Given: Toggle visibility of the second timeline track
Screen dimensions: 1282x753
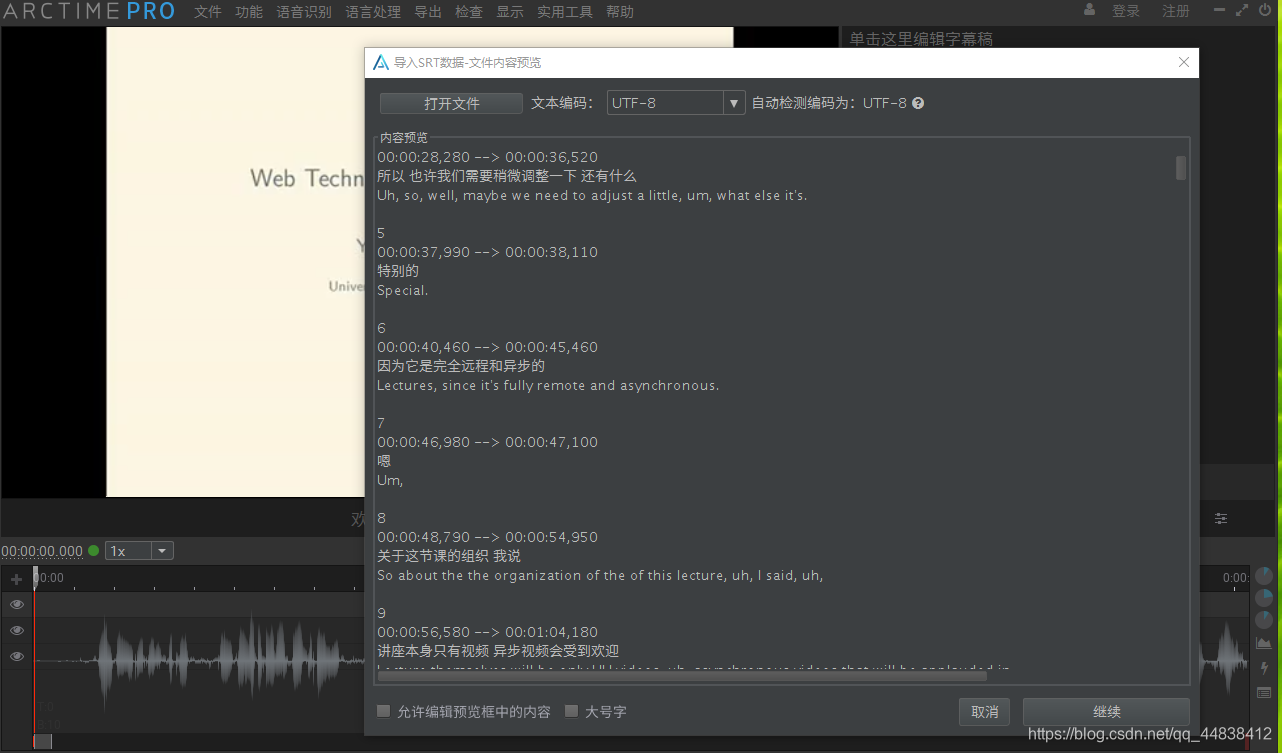Looking at the screenshot, I should coord(17,631).
